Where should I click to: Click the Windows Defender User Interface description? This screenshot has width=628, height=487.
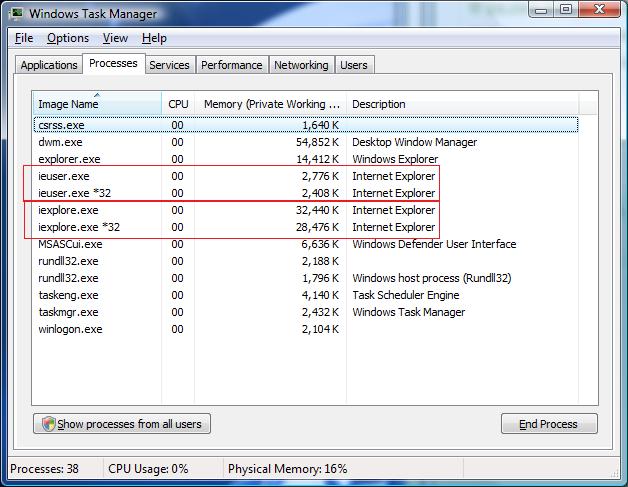(434, 244)
